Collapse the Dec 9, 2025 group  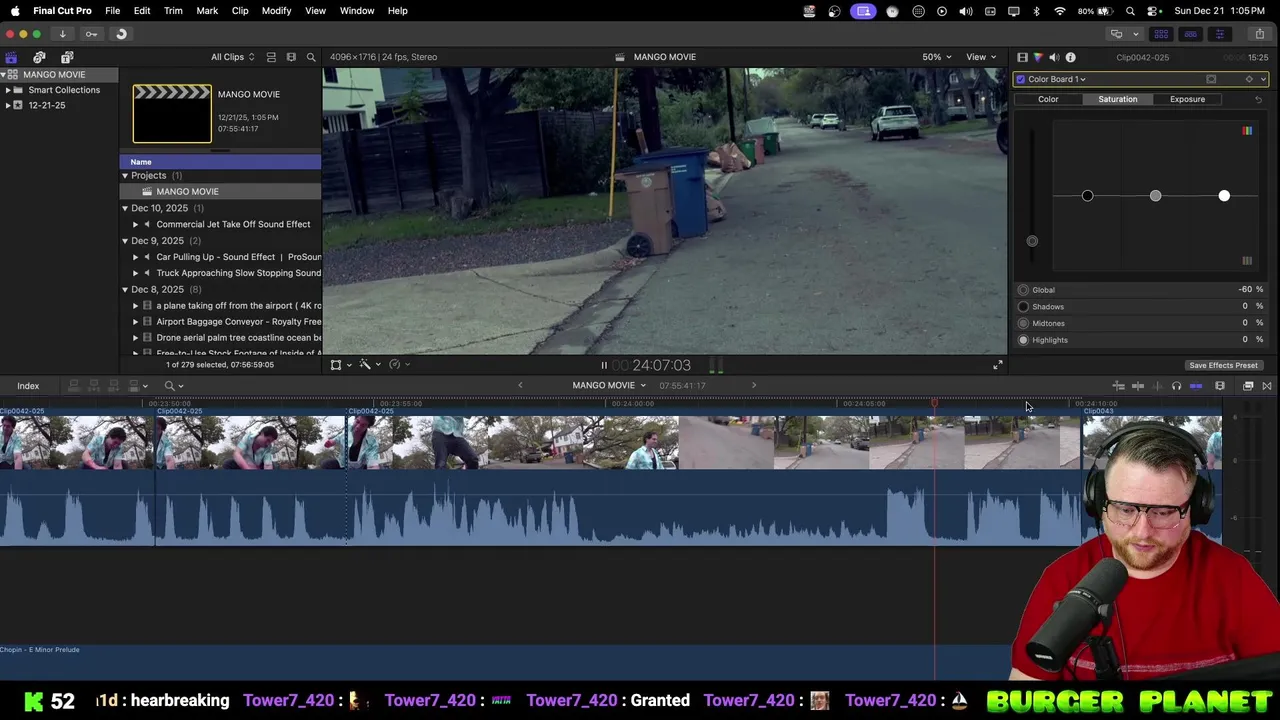[125, 241]
